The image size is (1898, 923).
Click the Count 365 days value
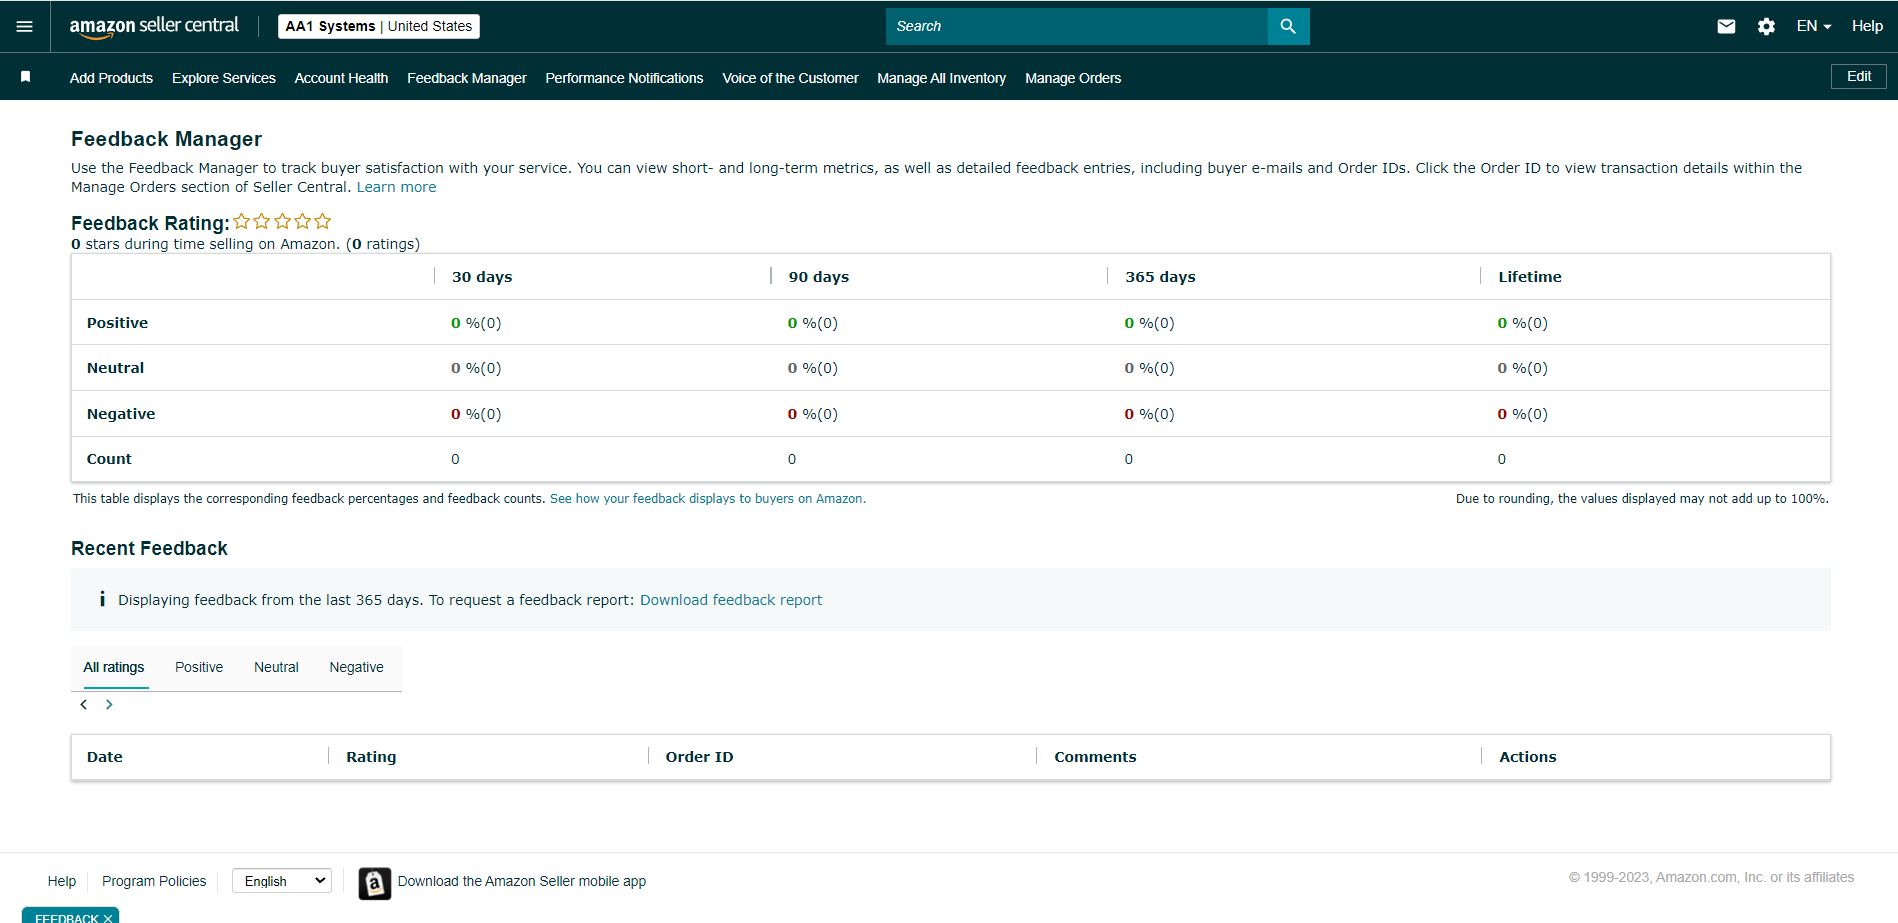(1129, 459)
